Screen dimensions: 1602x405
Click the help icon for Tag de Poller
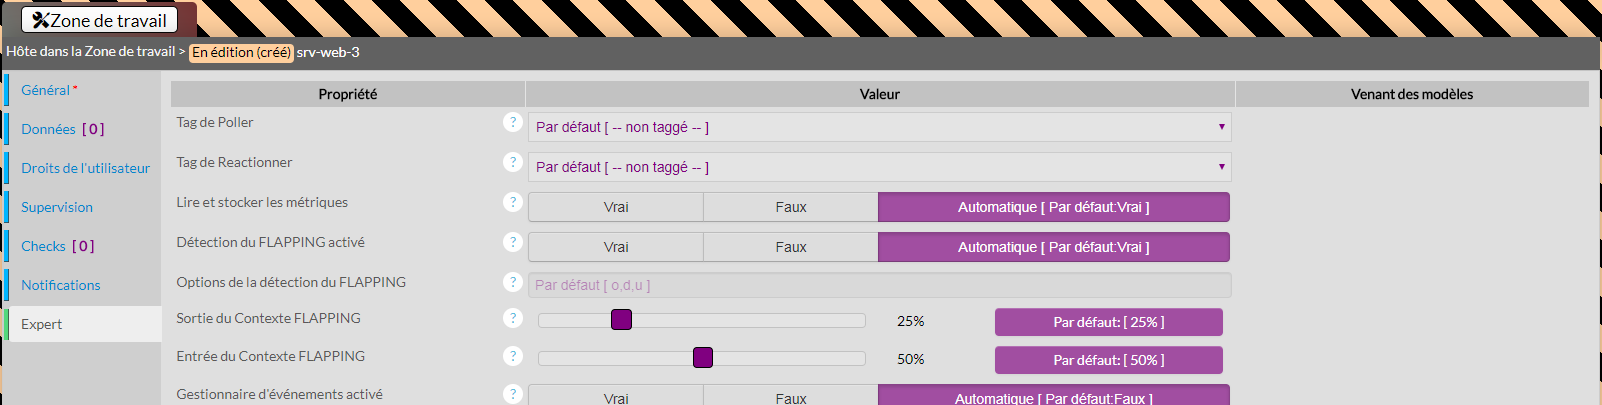pos(513,122)
